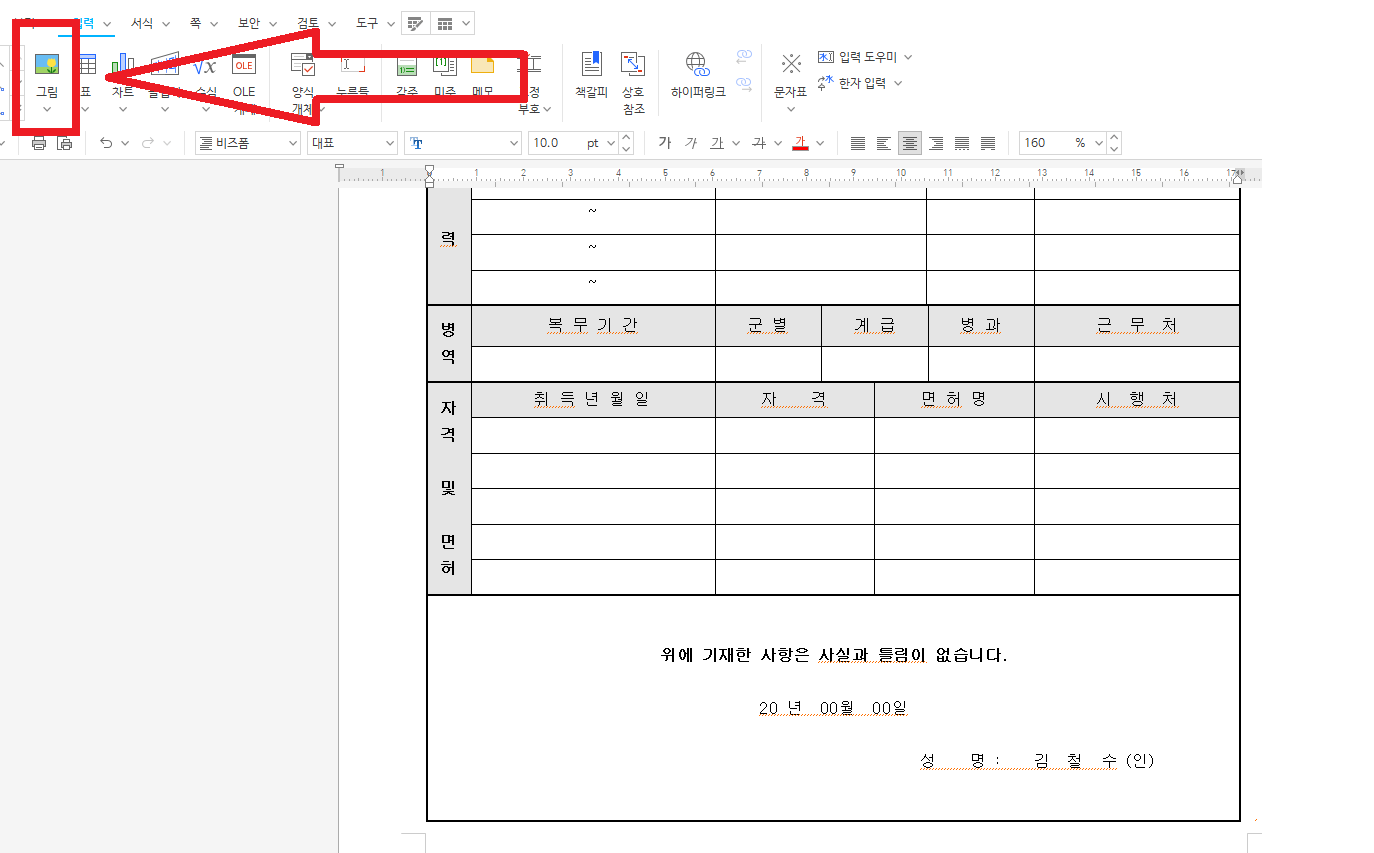Toggle bold formatting on selected text
The width and height of the screenshot is (1374, 853).
663,142
